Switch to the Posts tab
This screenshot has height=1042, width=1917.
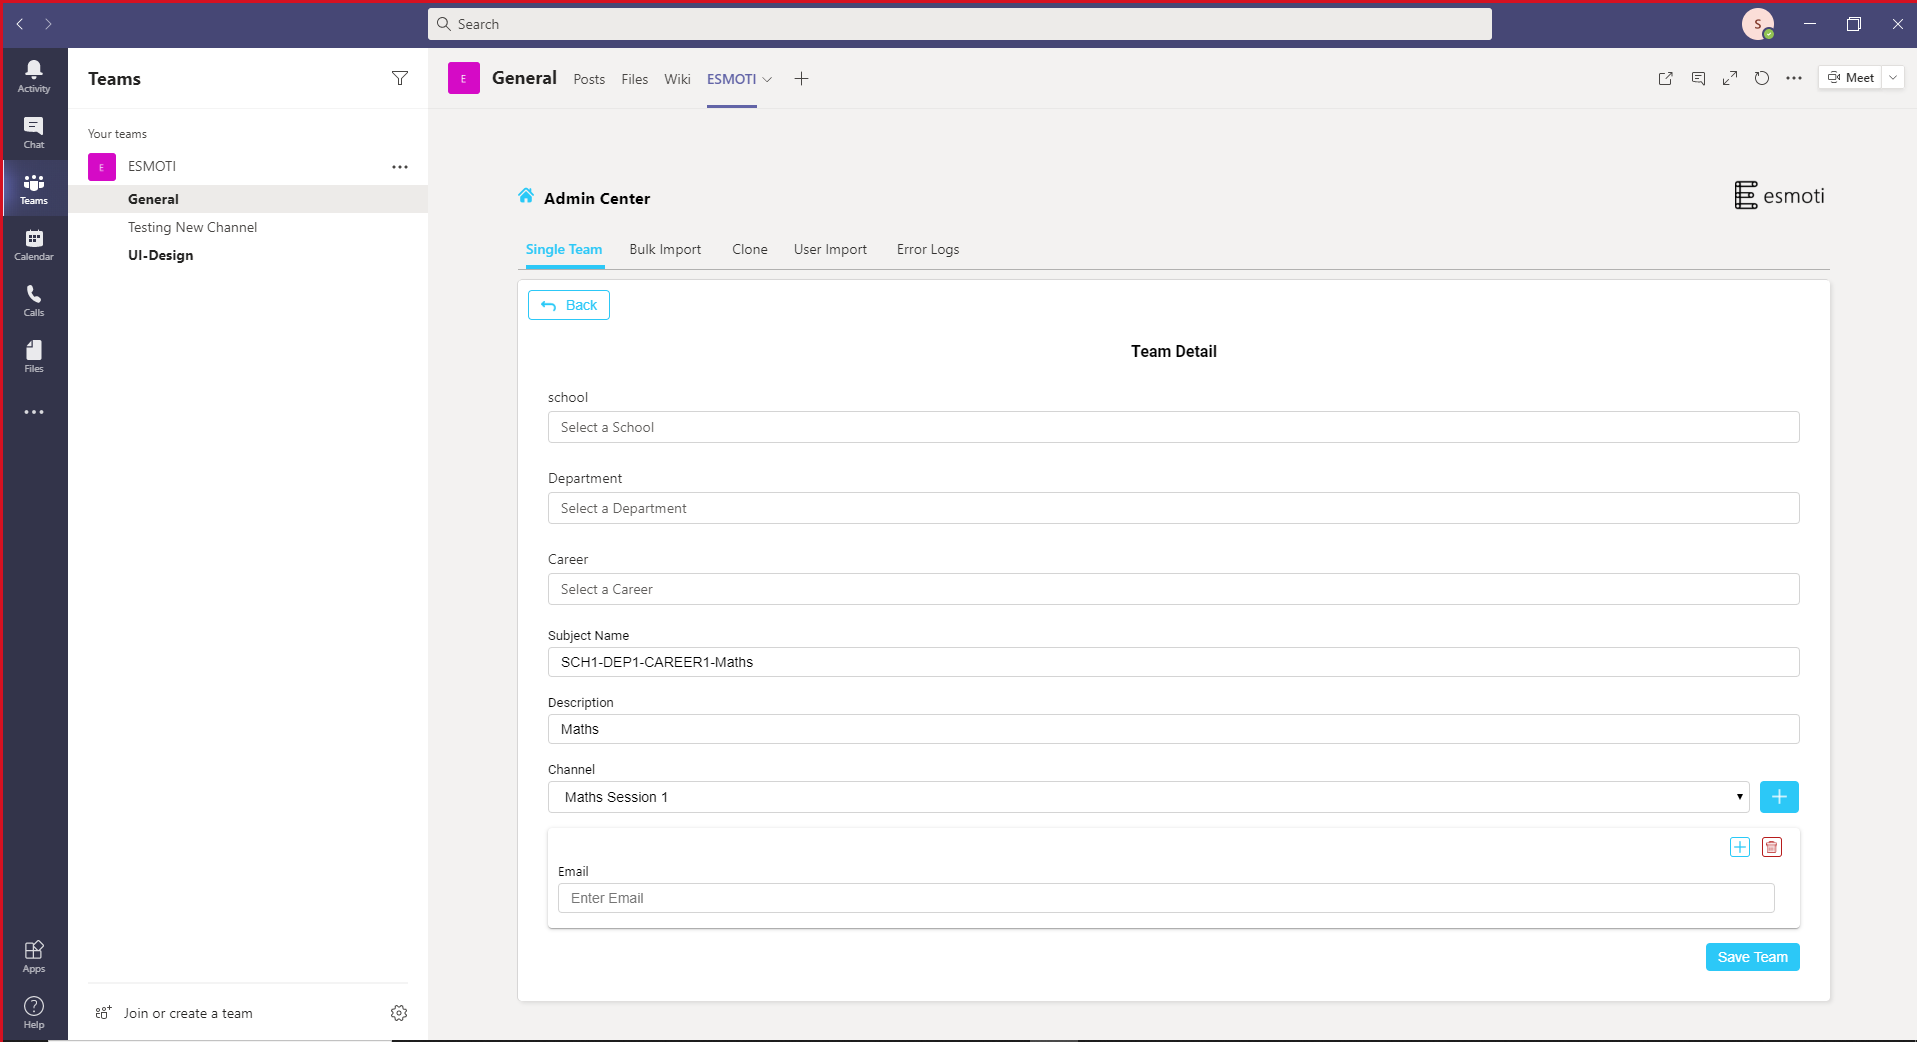coord(589,79)
